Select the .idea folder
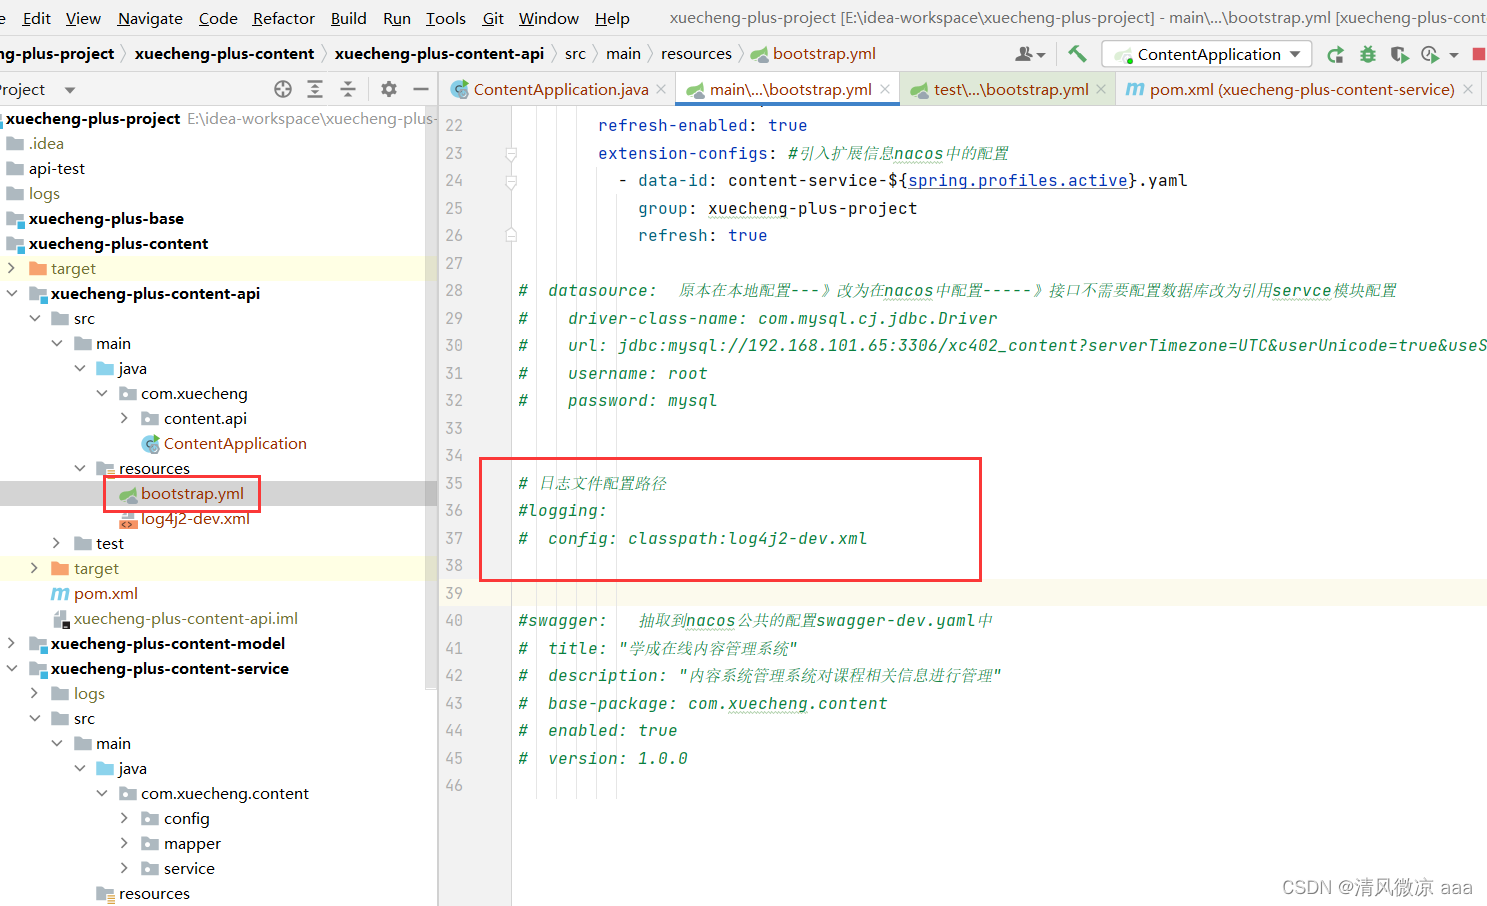Image resolution: width=1487 pixels, height=906 pixels. [x=46, y=143]
